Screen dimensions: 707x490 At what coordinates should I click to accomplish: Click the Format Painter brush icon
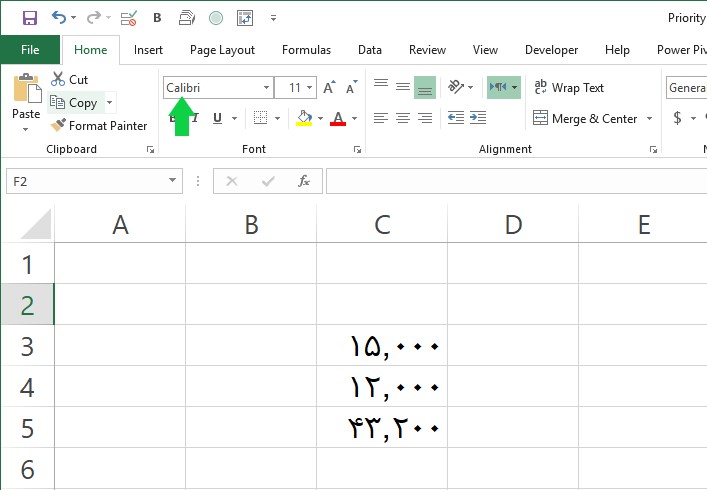(x=58, y=125)
